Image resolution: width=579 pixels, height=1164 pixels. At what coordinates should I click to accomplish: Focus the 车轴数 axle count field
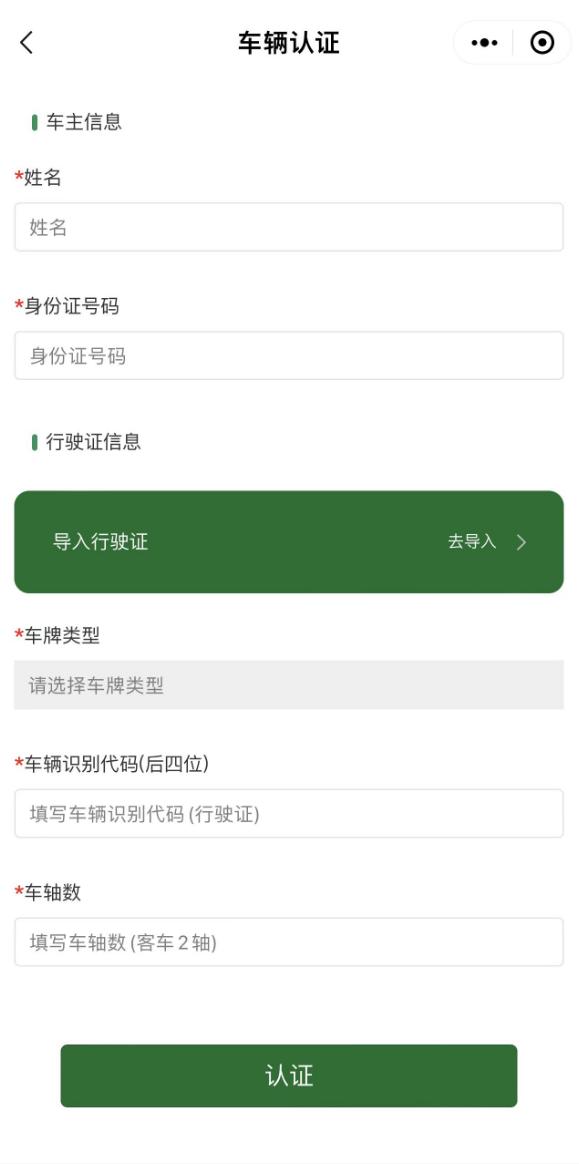click(289, 940)
